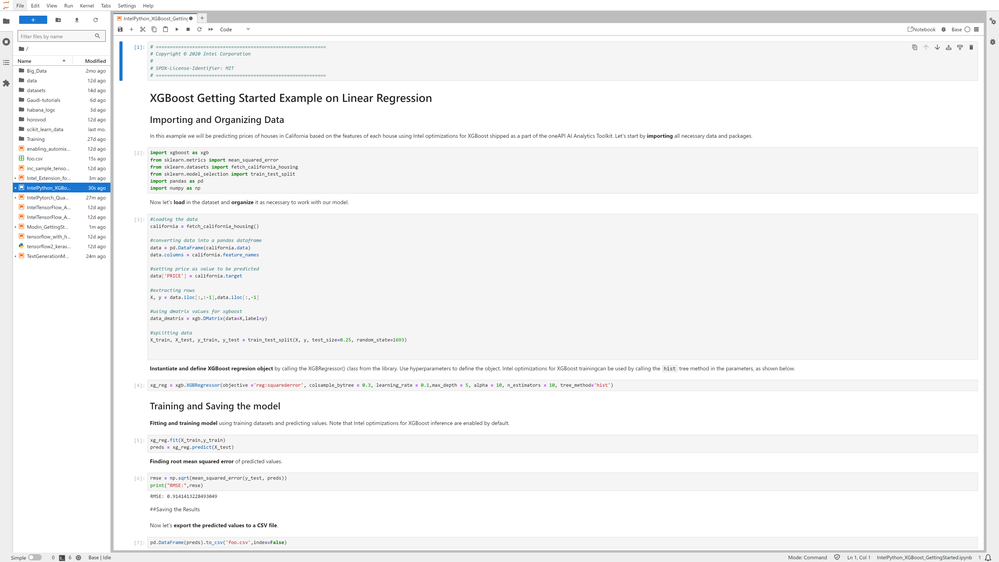999x562 pixels.
Task: Click the blue new launcher button
Action: (33, 20)
